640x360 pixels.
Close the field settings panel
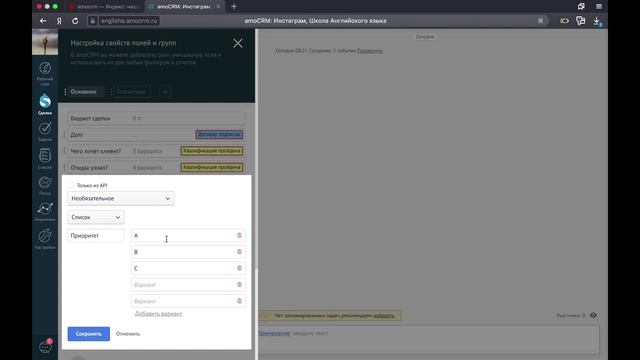pos(238,43)
